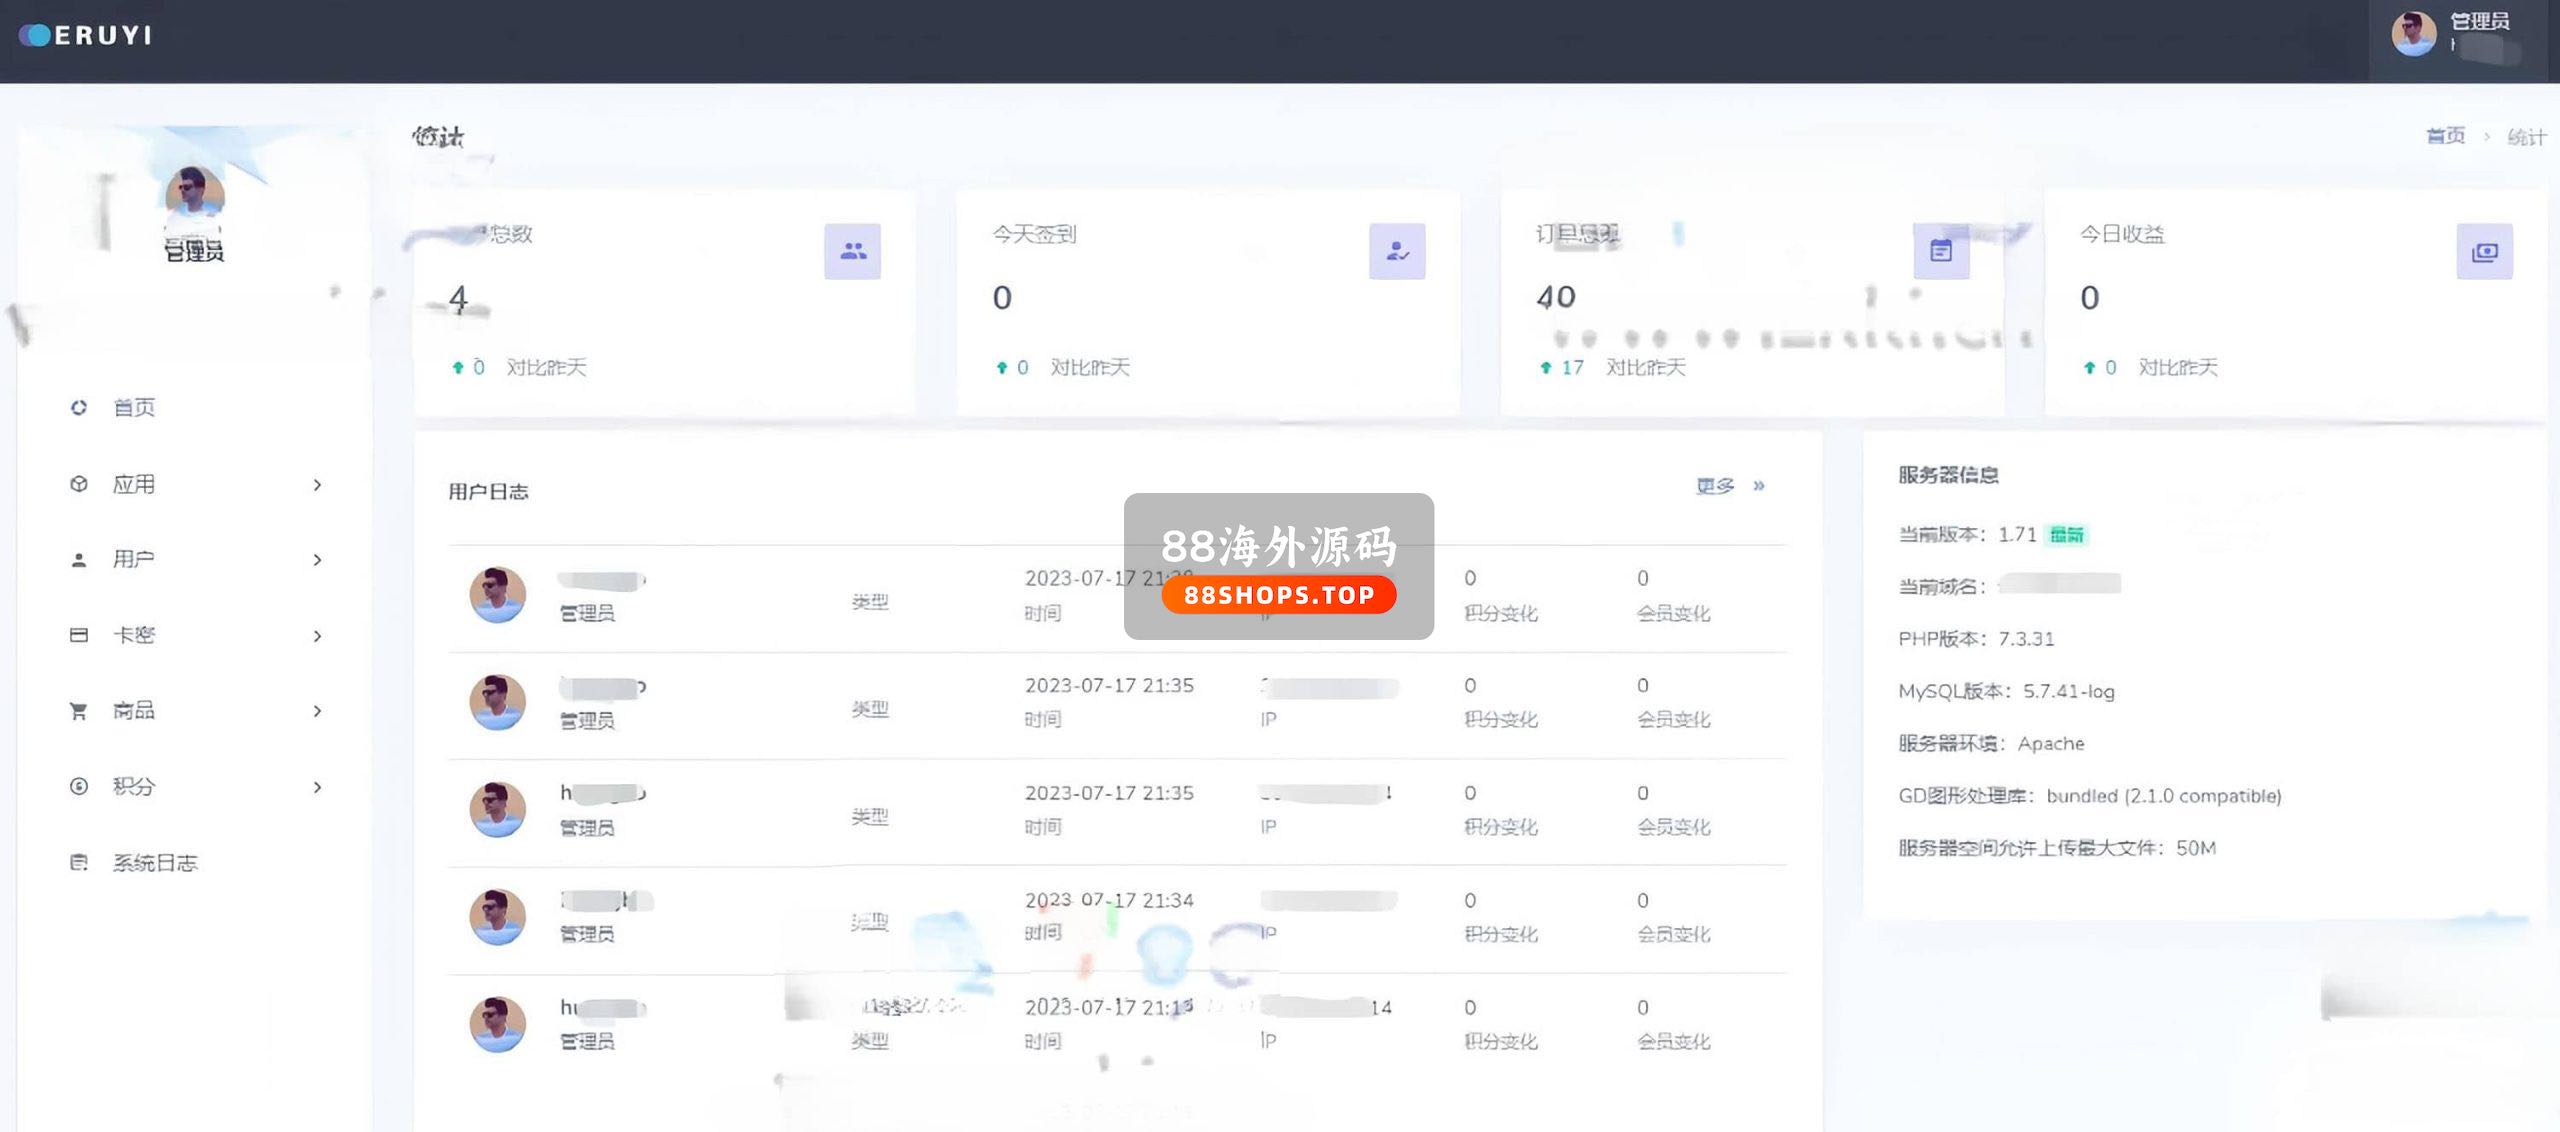The image size is (2560, 1132).
Task: Expand the 应用 menu chevron
Action: click(318, 485)
